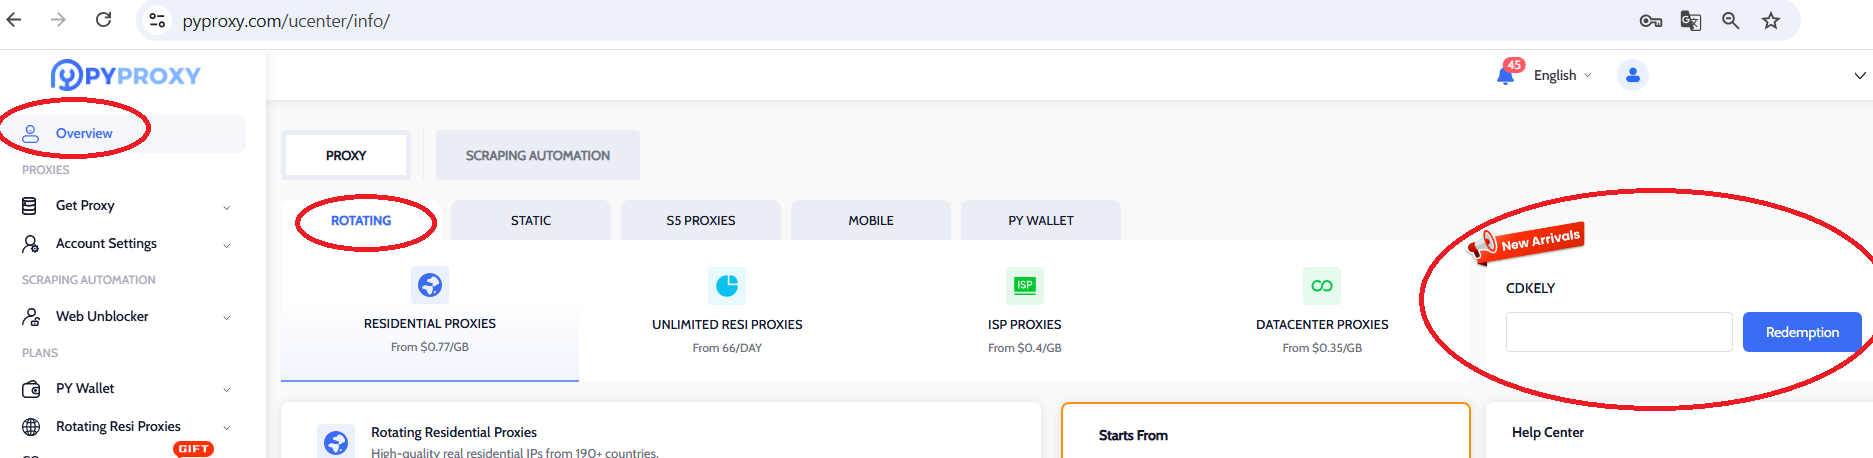Expand Account Settings in the sidebar
1873x458 pixels.
coord(125,244)
